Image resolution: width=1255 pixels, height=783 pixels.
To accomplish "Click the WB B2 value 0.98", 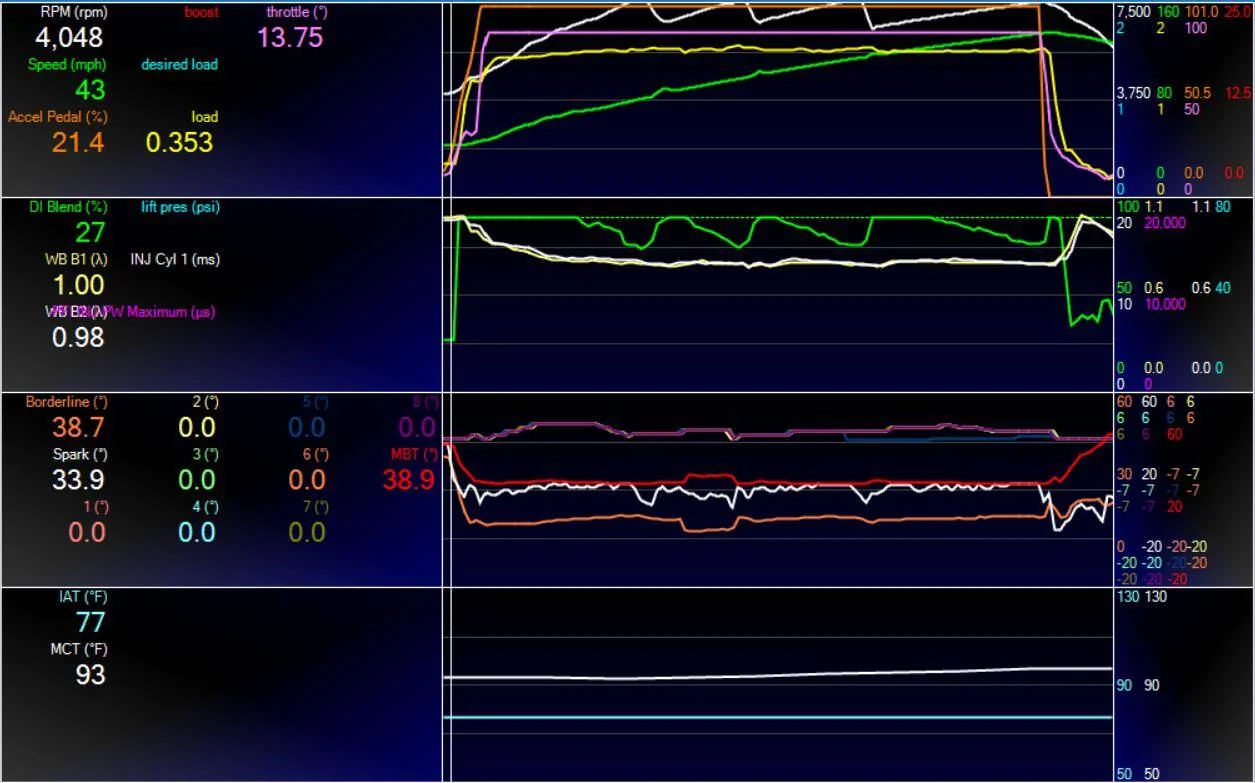I will click(78, 337).
